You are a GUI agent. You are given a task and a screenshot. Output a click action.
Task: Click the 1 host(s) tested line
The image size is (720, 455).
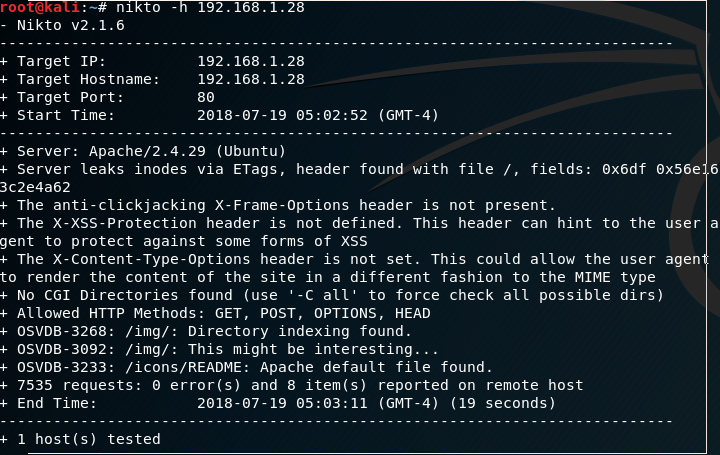click(80, 439)
